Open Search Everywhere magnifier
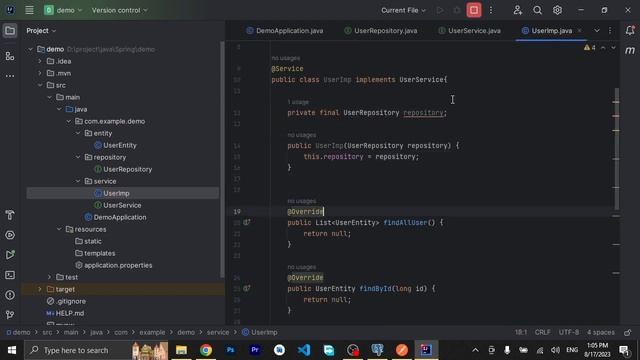The height and width of the screenshot is (360, 640). pyautogui.click(x=538, y=10)
